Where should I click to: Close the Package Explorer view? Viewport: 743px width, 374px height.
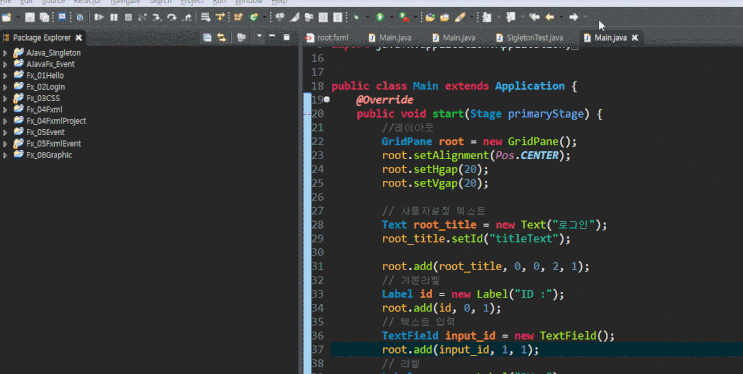point(79,37)
